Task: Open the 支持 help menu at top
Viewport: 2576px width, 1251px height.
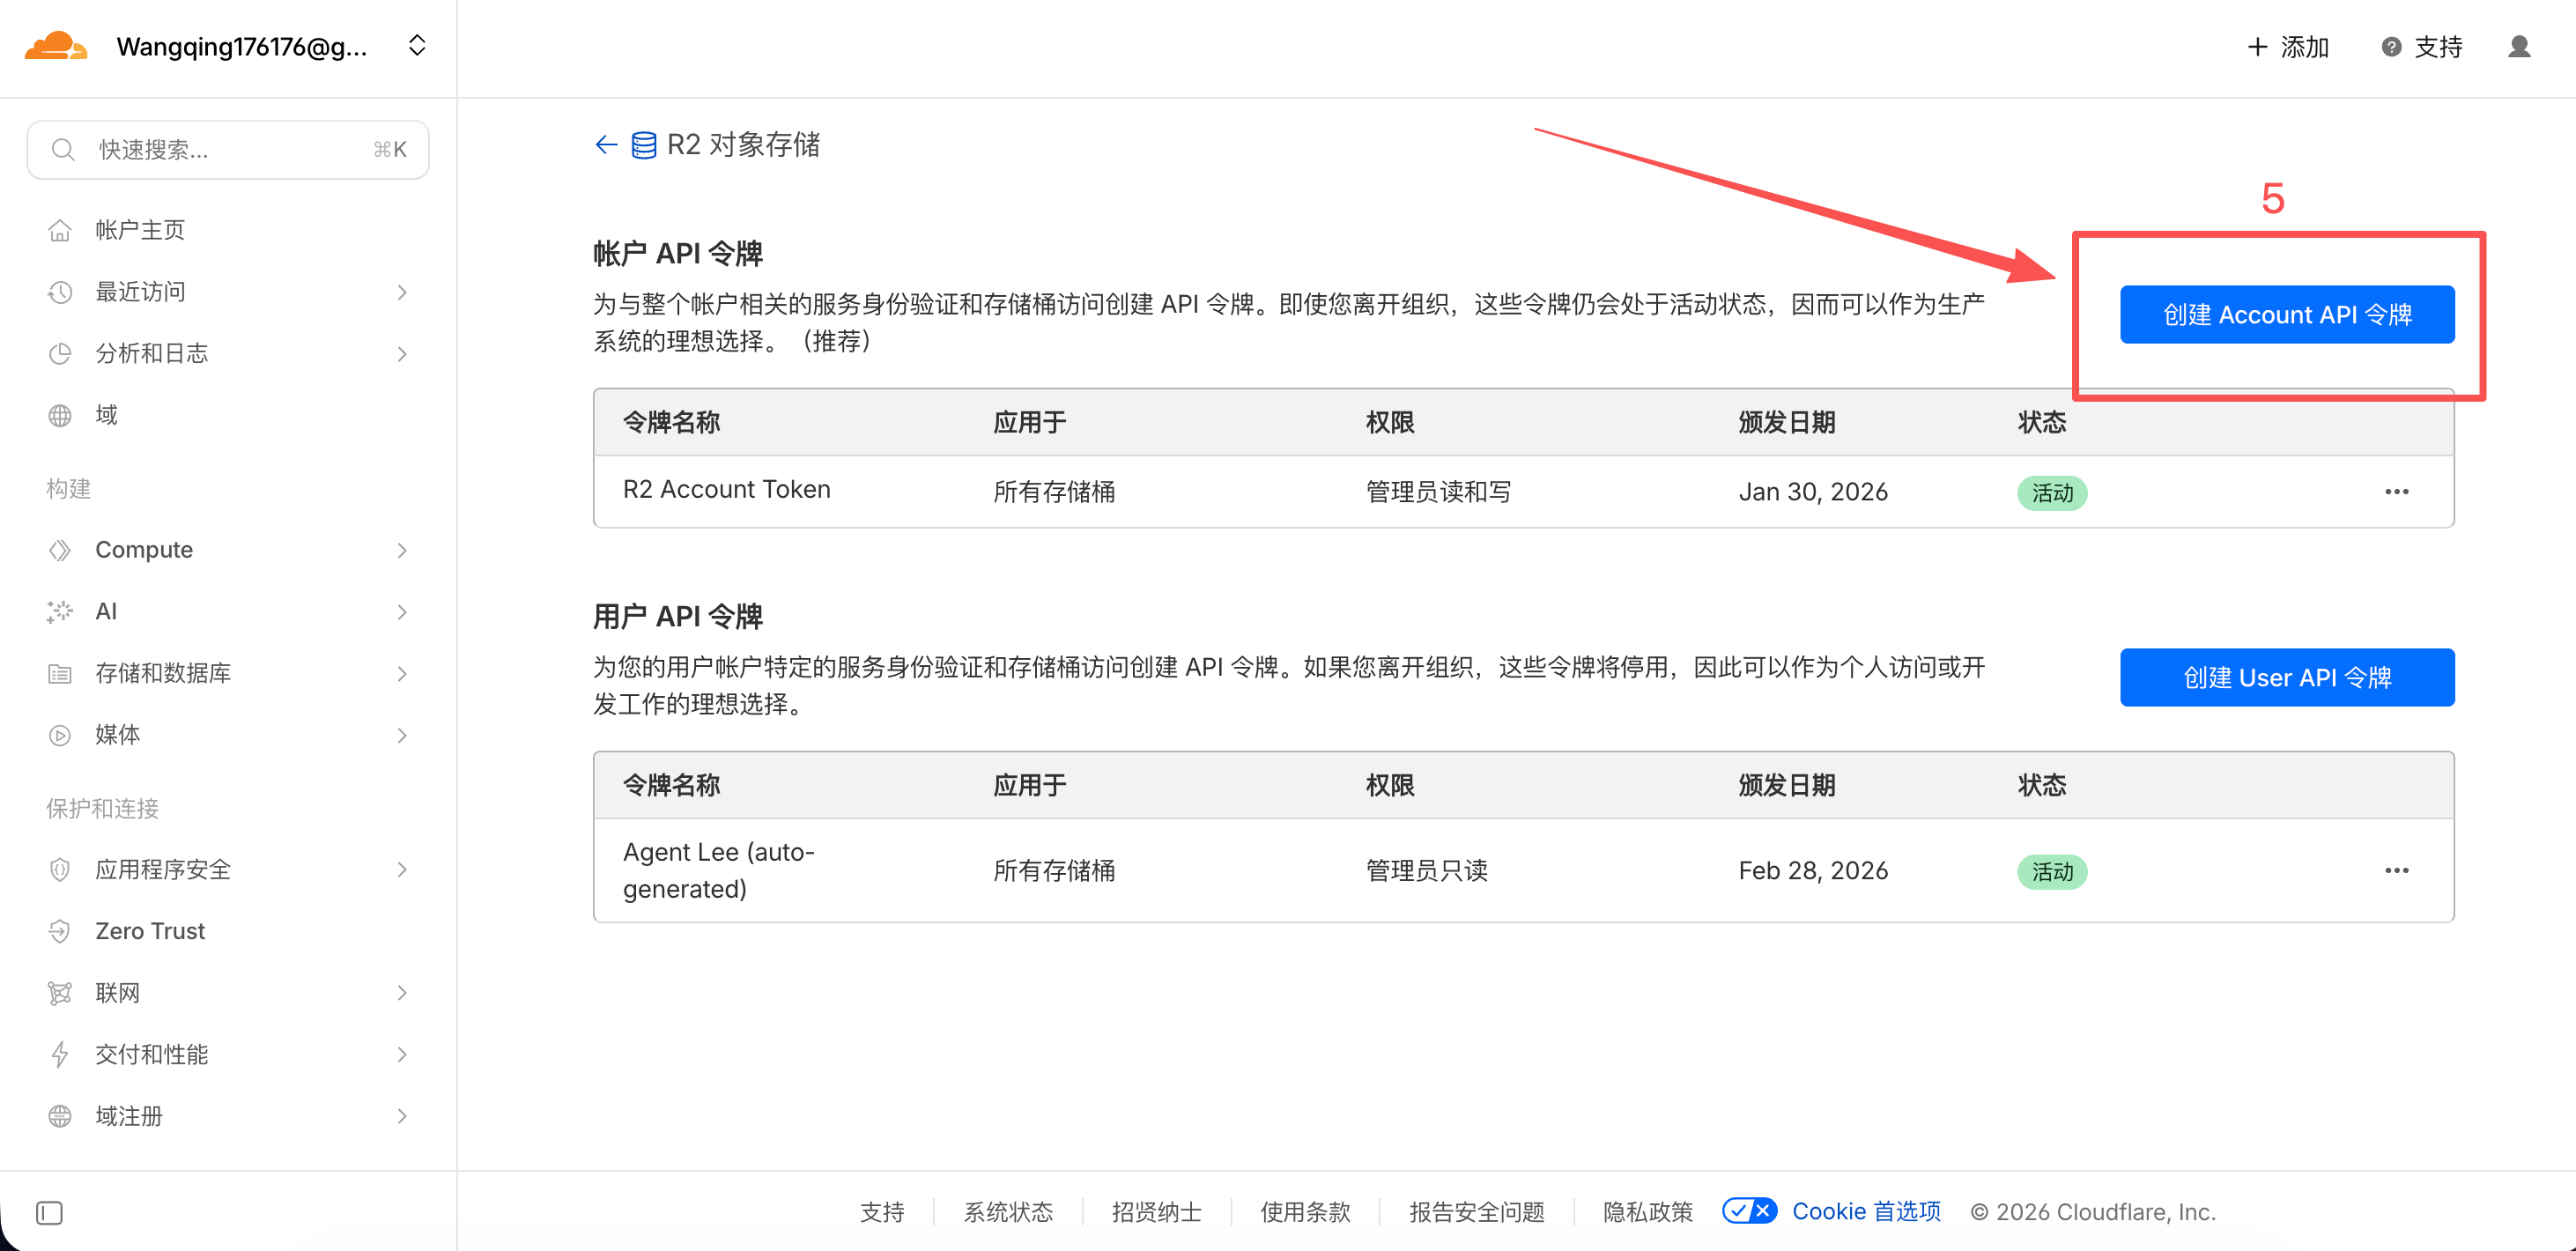Action: click(2422, 47)
